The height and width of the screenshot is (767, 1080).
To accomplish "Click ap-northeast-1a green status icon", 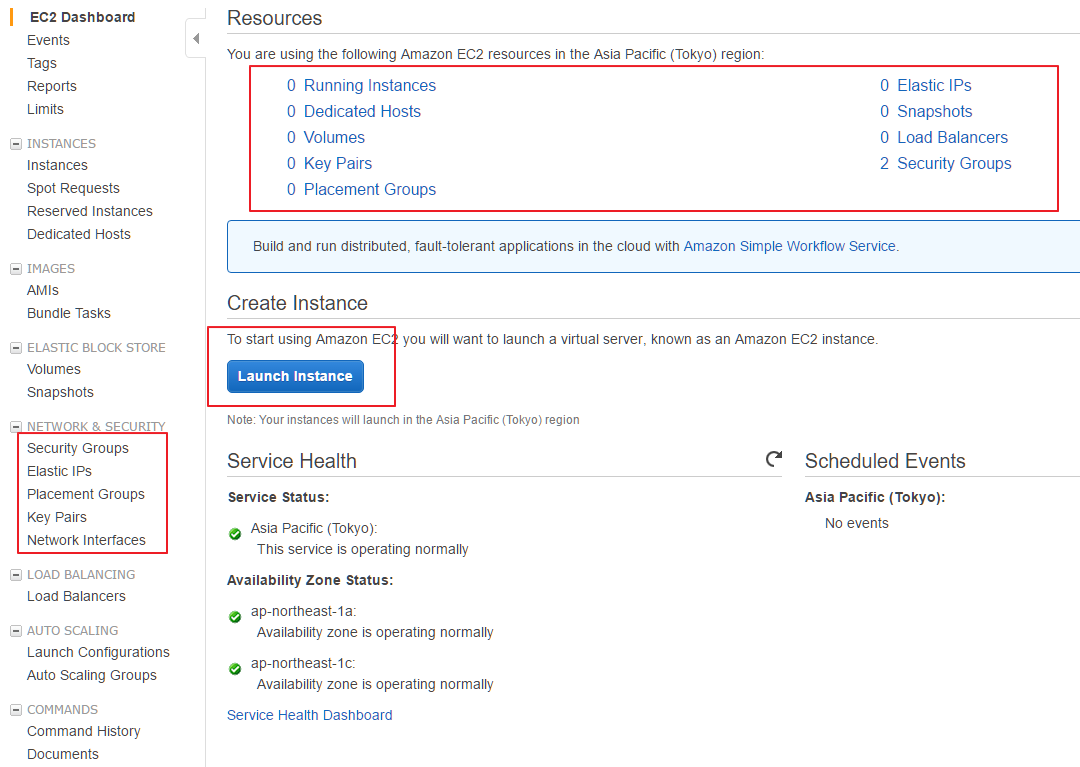I will (x=235, y=617).
